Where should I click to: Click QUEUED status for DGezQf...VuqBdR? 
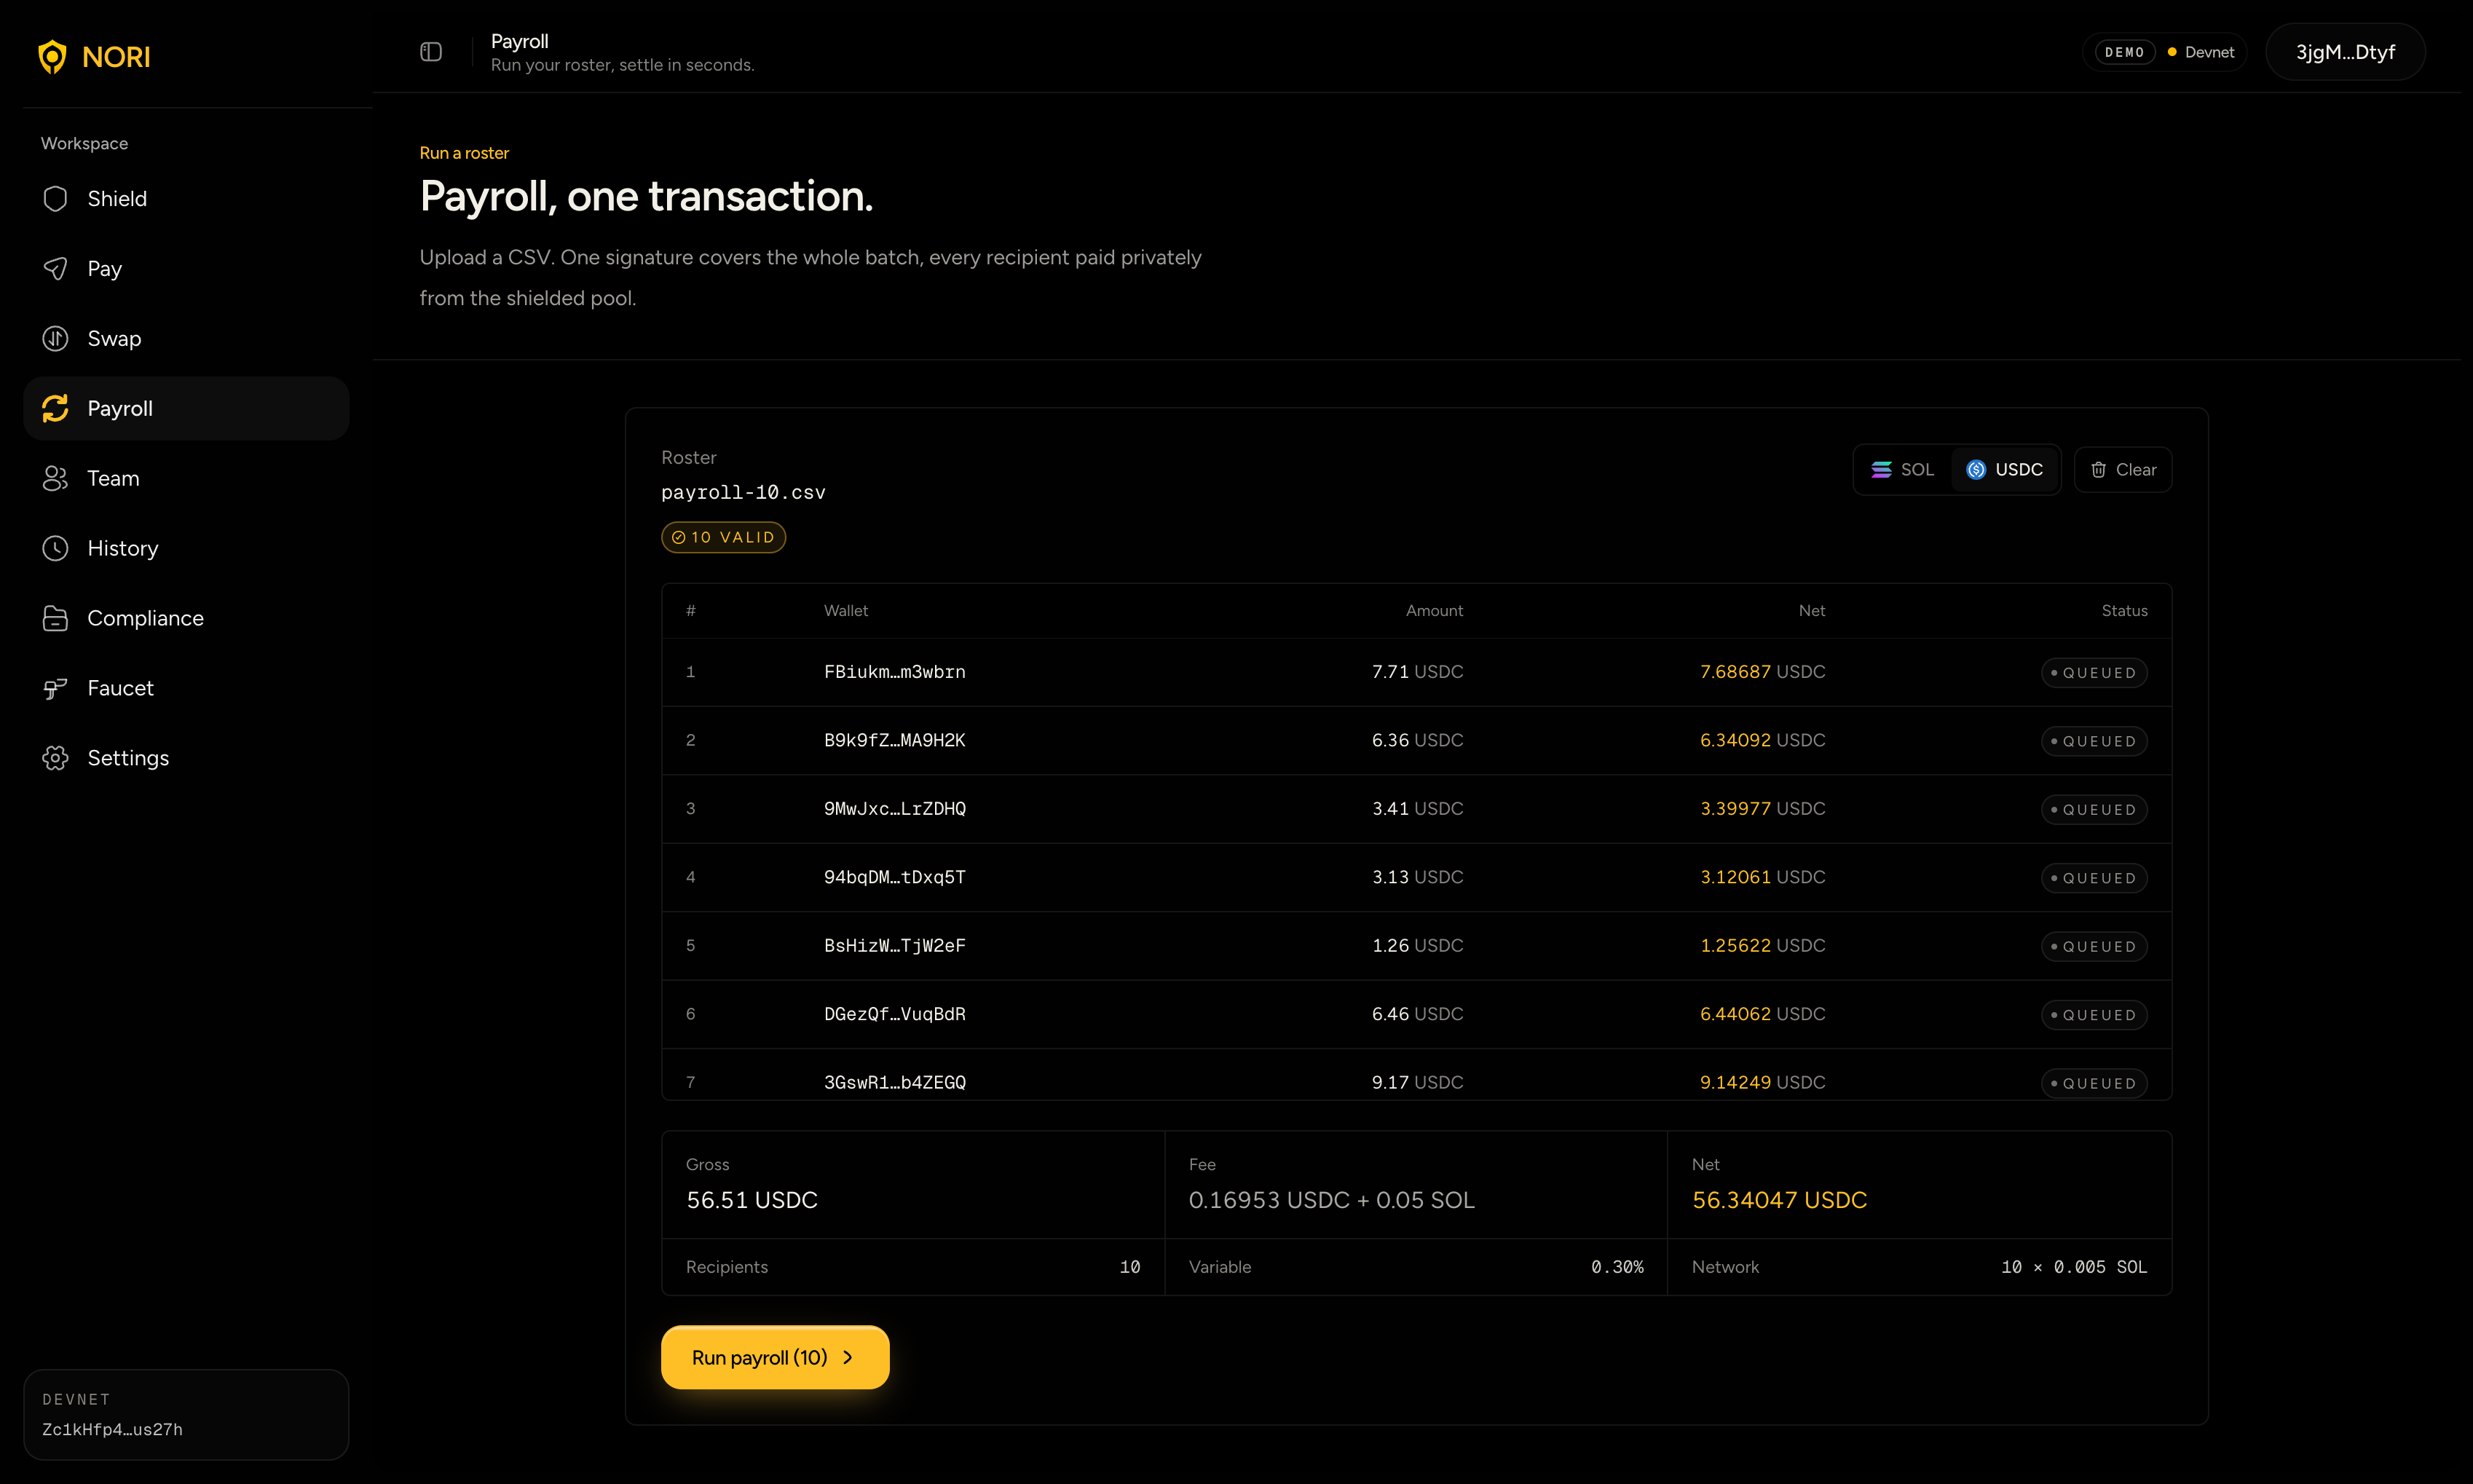[x=2094, y=1015]
